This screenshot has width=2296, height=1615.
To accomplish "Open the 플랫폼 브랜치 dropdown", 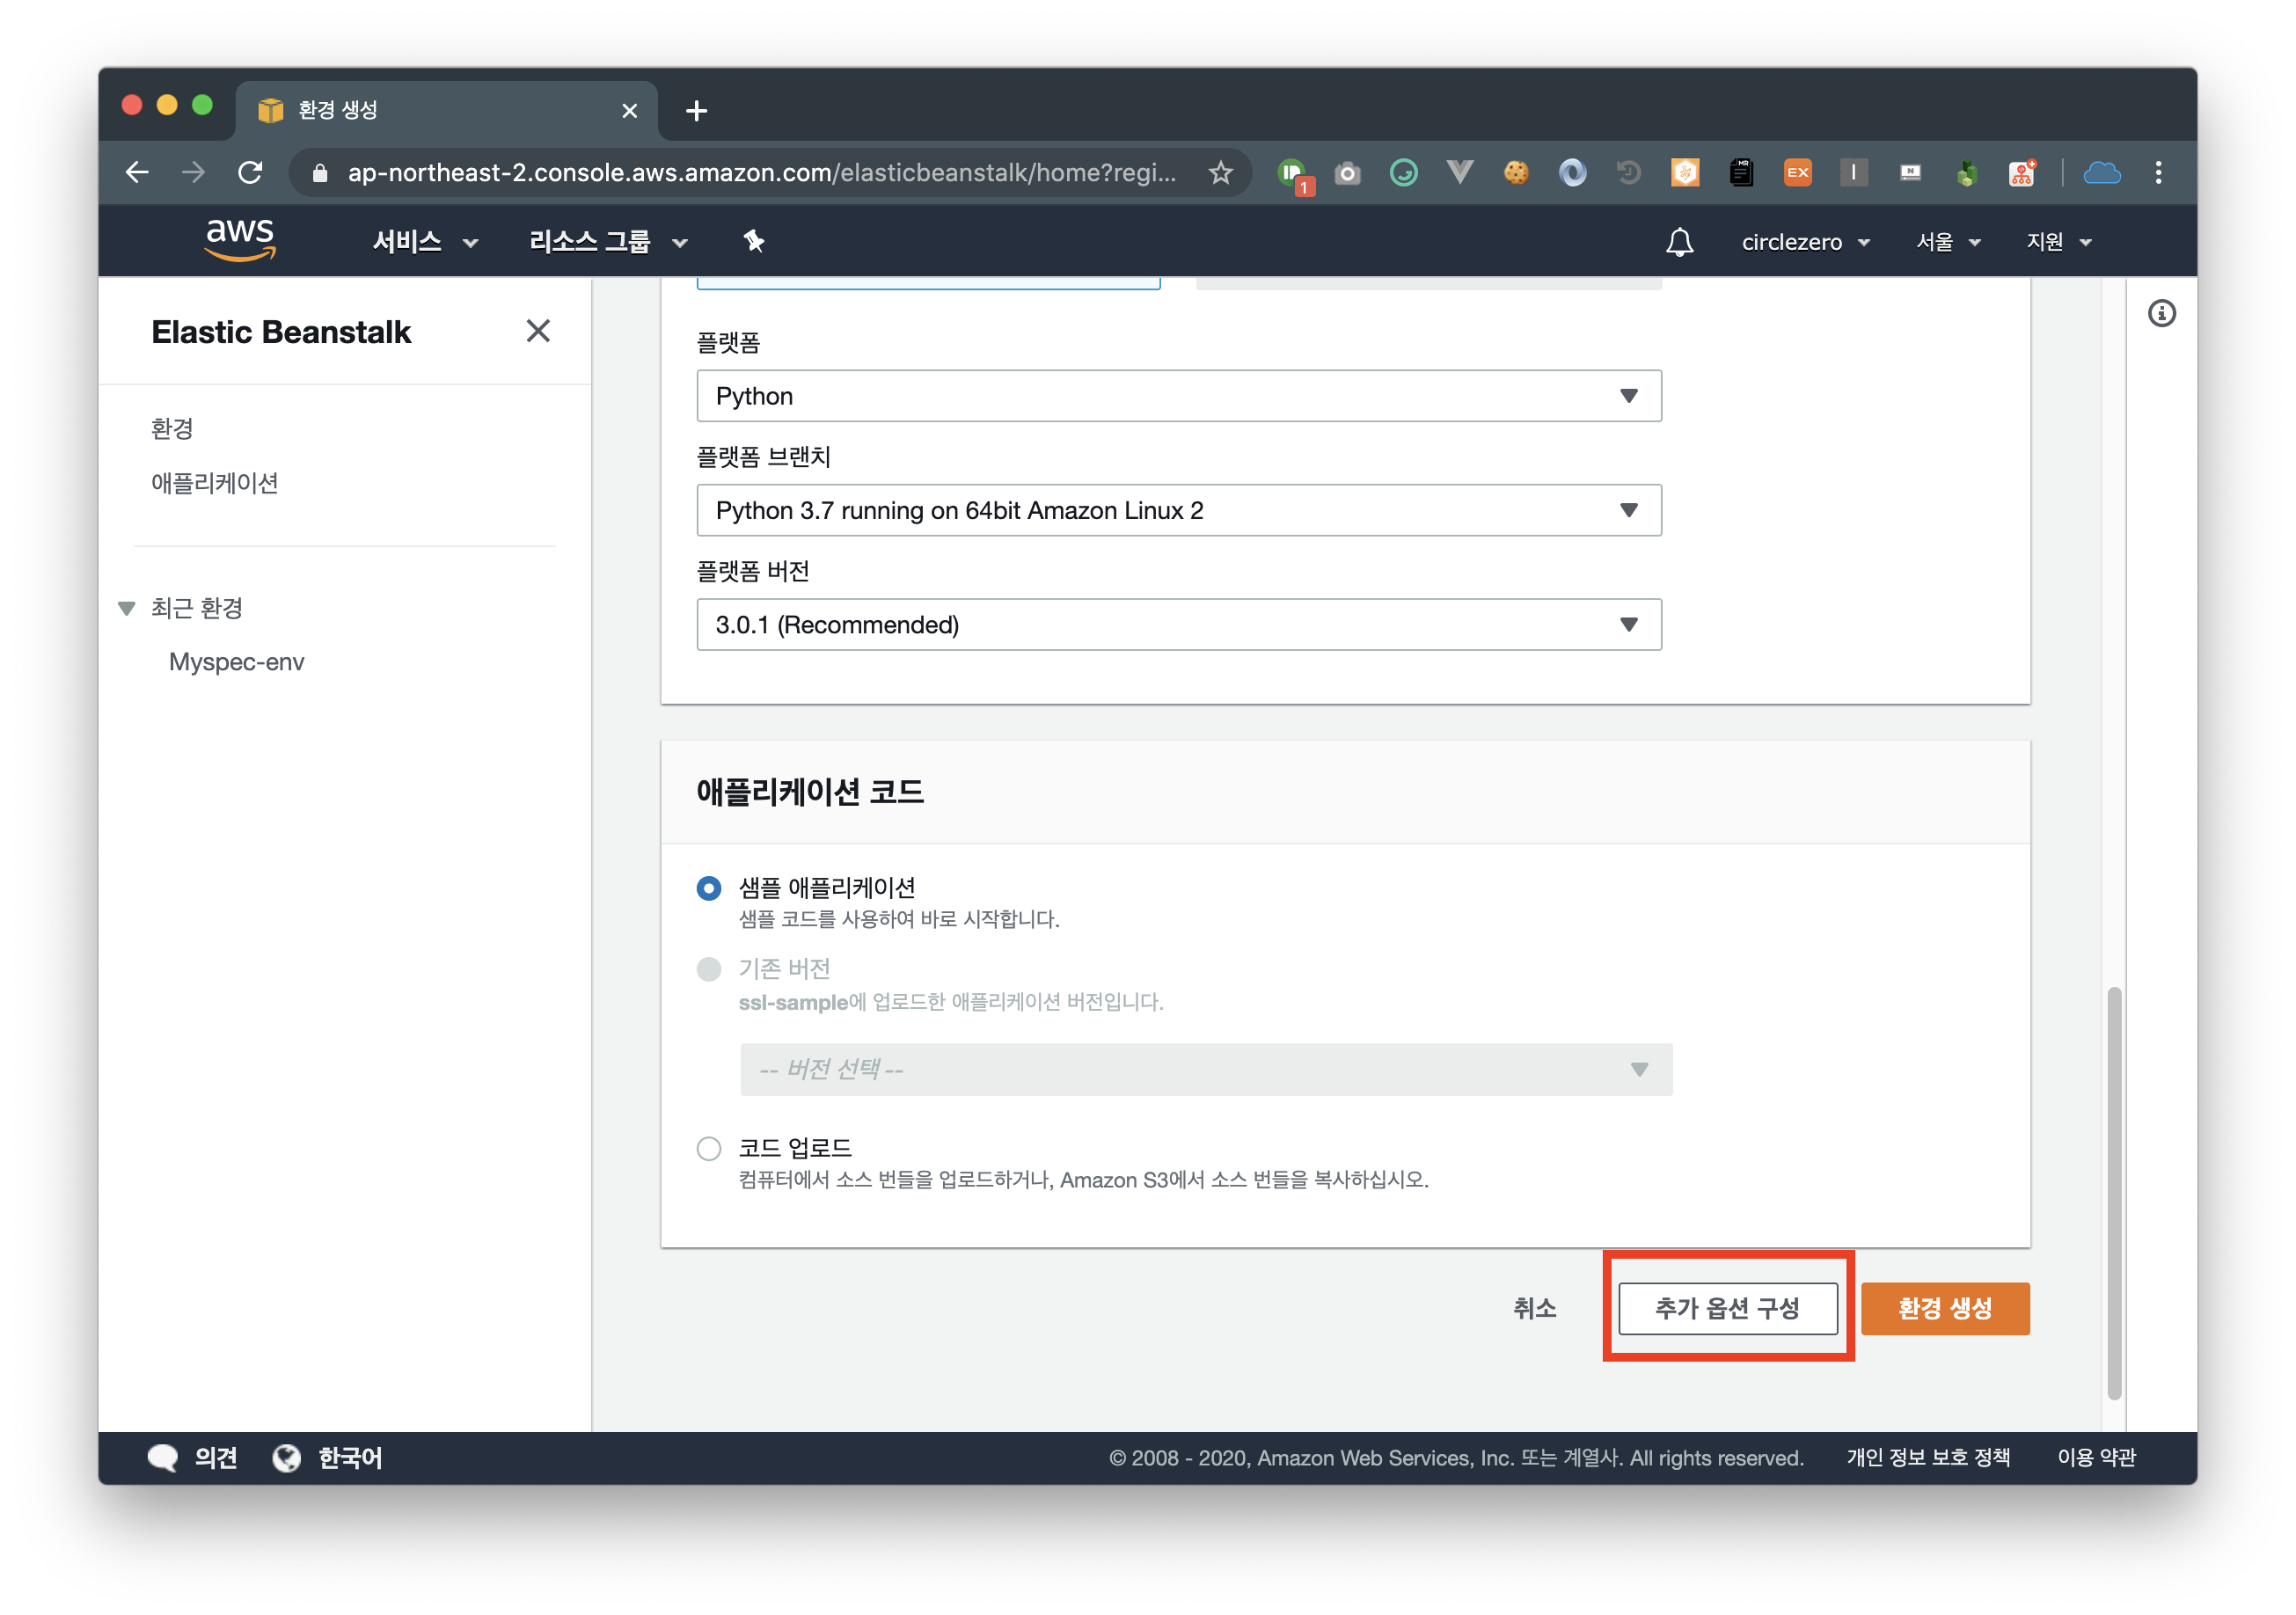I will [x=1178, y=510].
